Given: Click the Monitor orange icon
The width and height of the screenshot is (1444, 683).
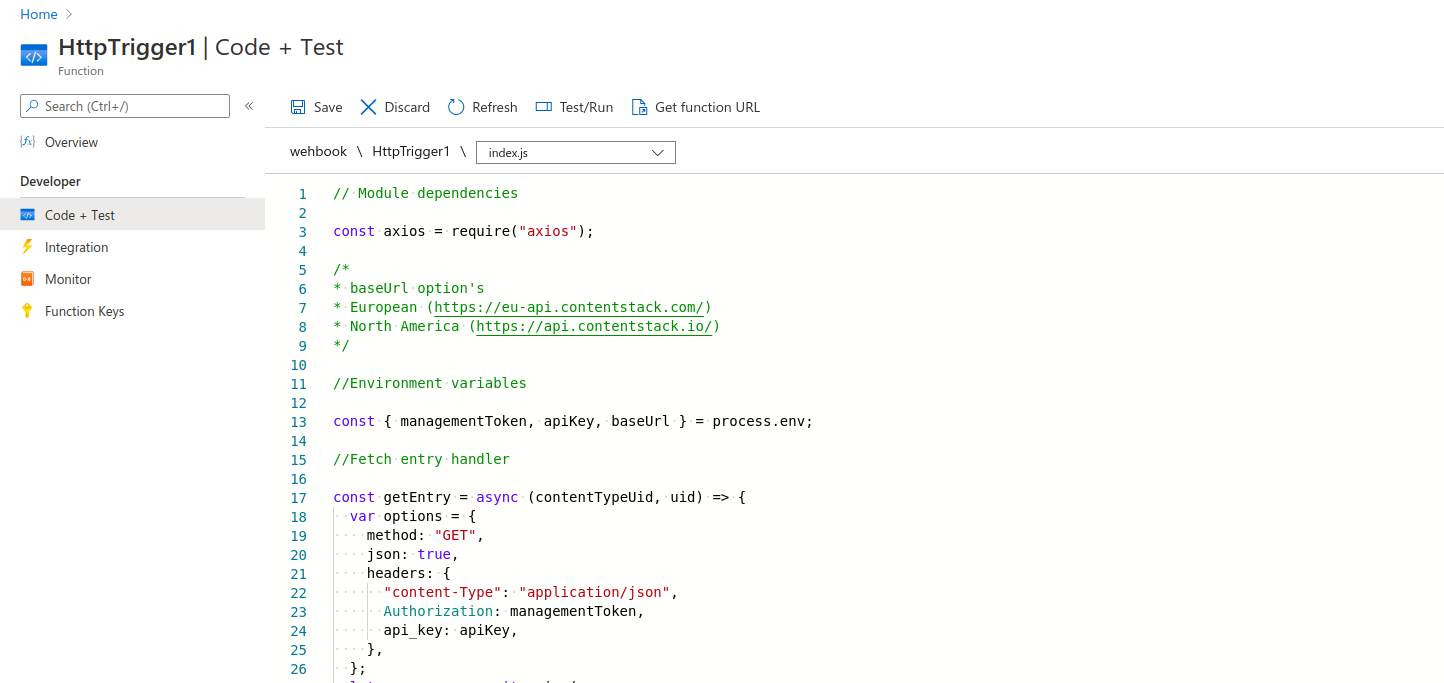Looking at the screenshot, I should (x=28, y=279).
